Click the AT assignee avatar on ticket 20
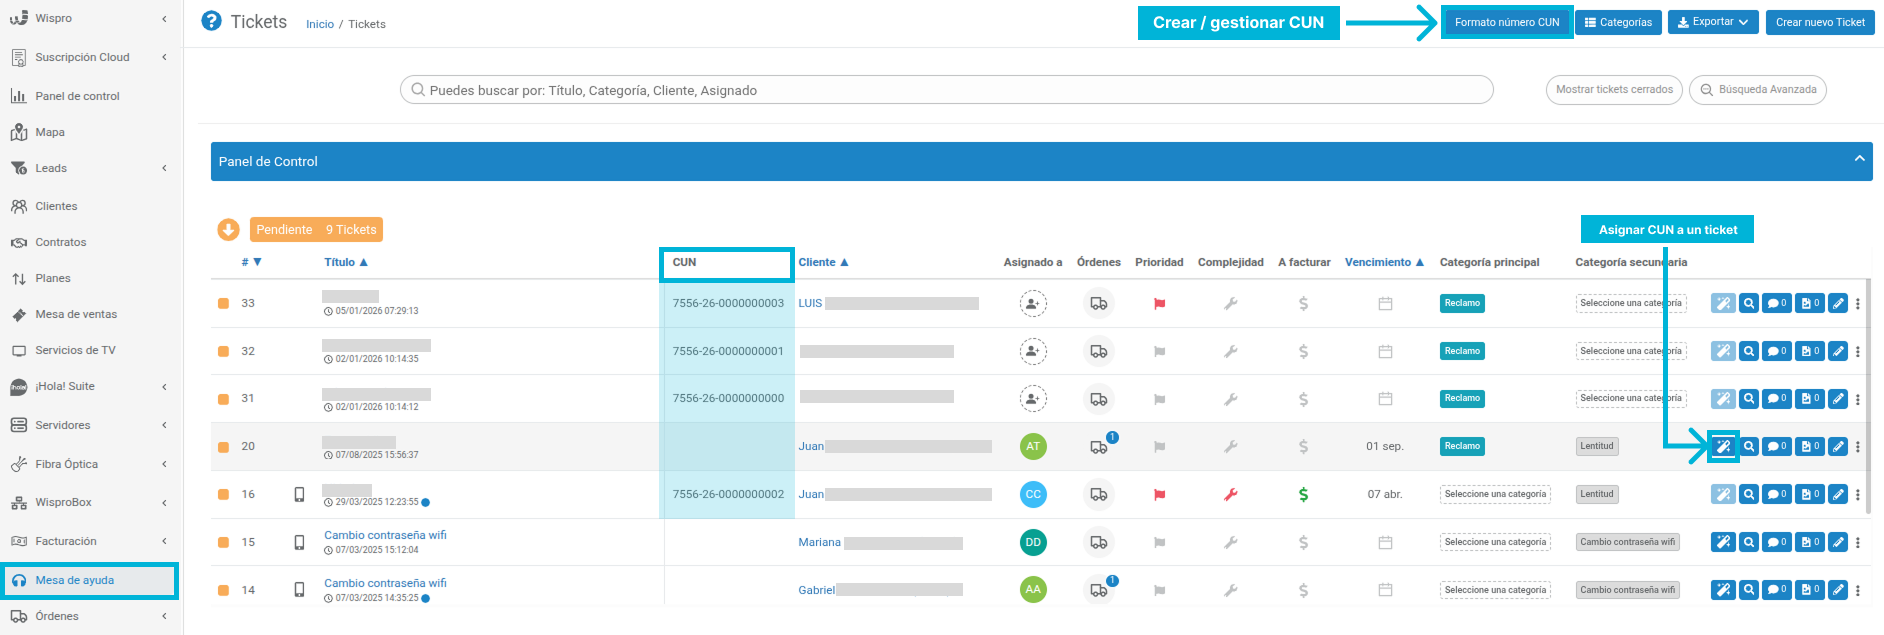Image resolution: width=1884 pixels, height=635 pixels. click(x=1033, y=446)
